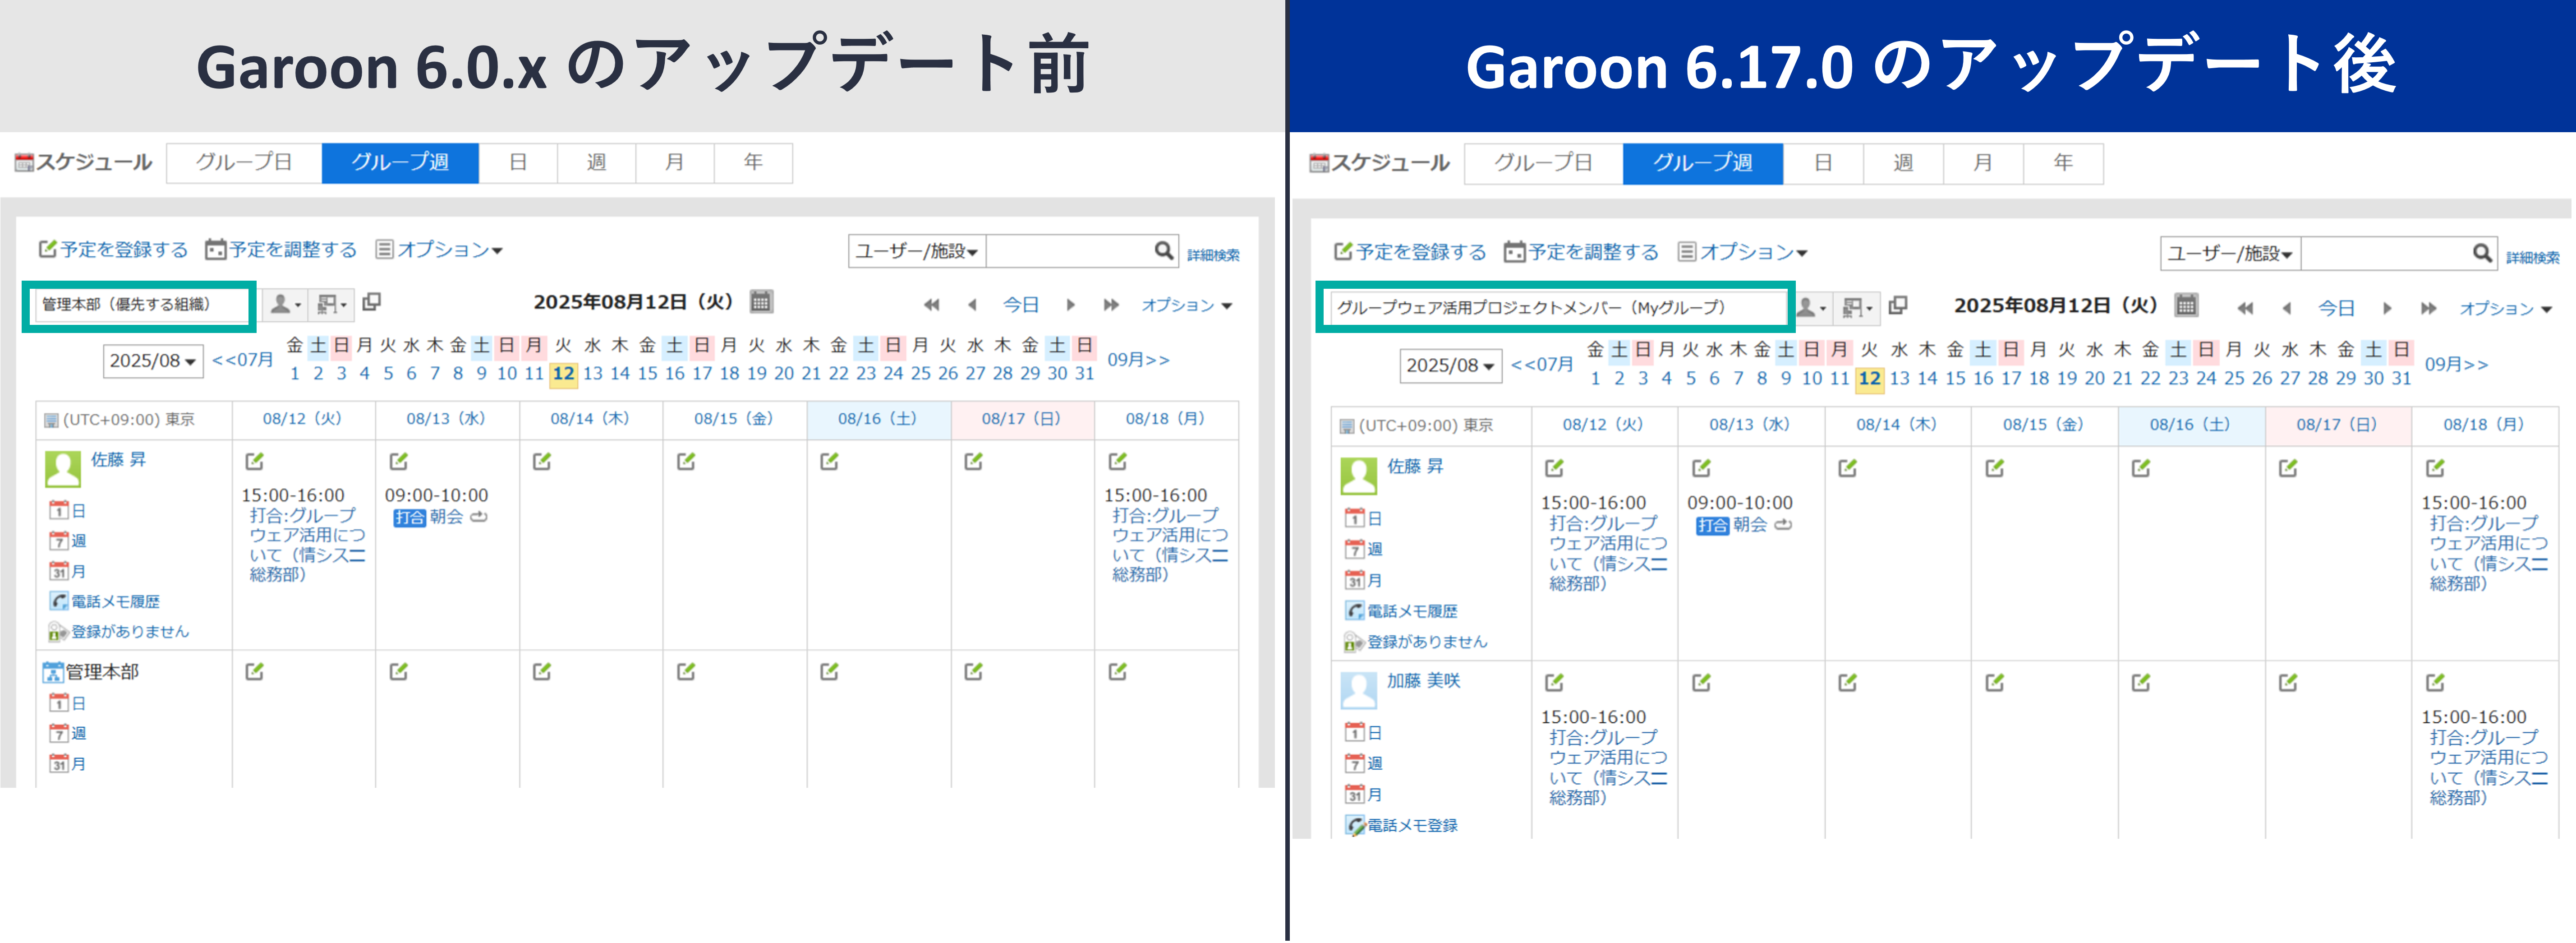Go to the next day with the left panel's arrow
This screenshot has width=2576, height=943.
tap(1070, 304)
